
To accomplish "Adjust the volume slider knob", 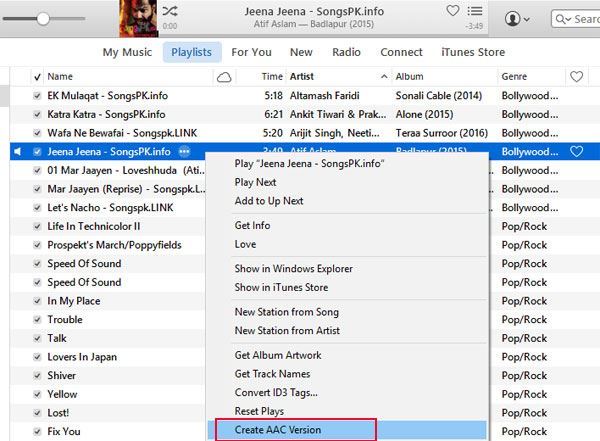I will point(43,18).
